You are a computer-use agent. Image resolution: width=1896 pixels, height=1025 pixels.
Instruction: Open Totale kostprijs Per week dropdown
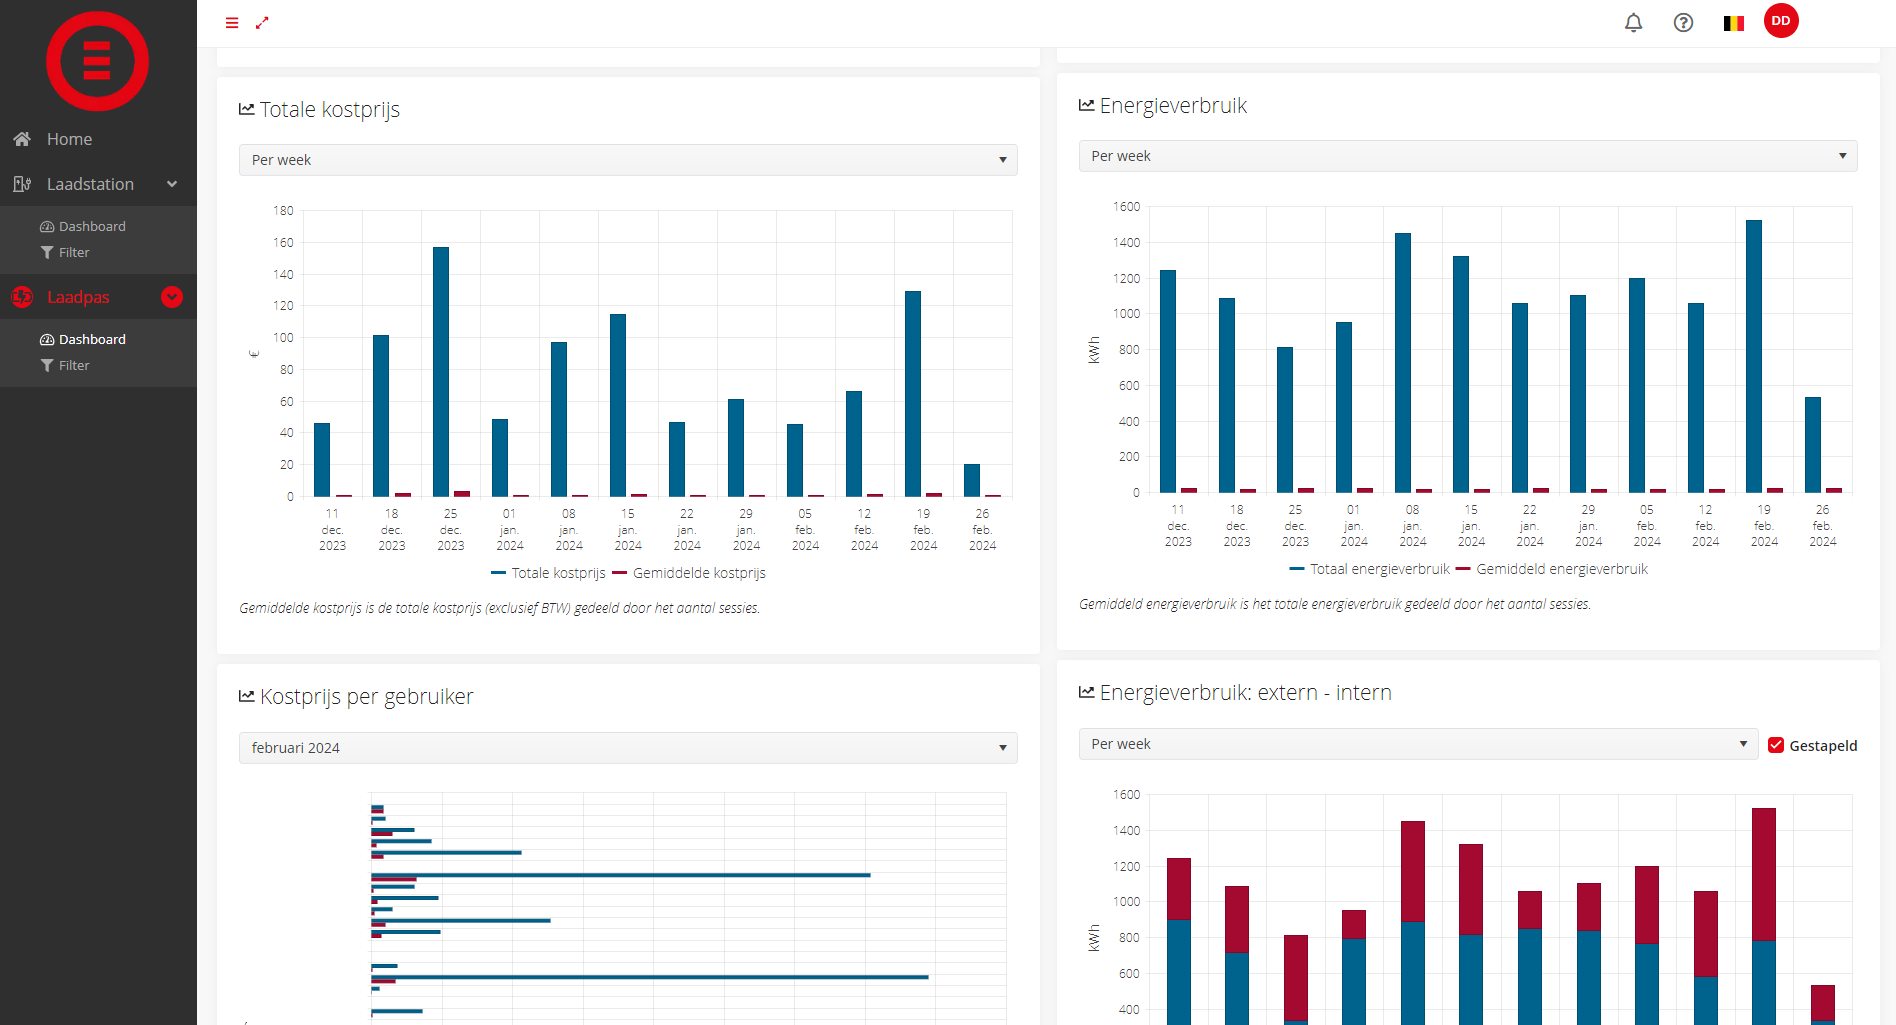point(628,160)
